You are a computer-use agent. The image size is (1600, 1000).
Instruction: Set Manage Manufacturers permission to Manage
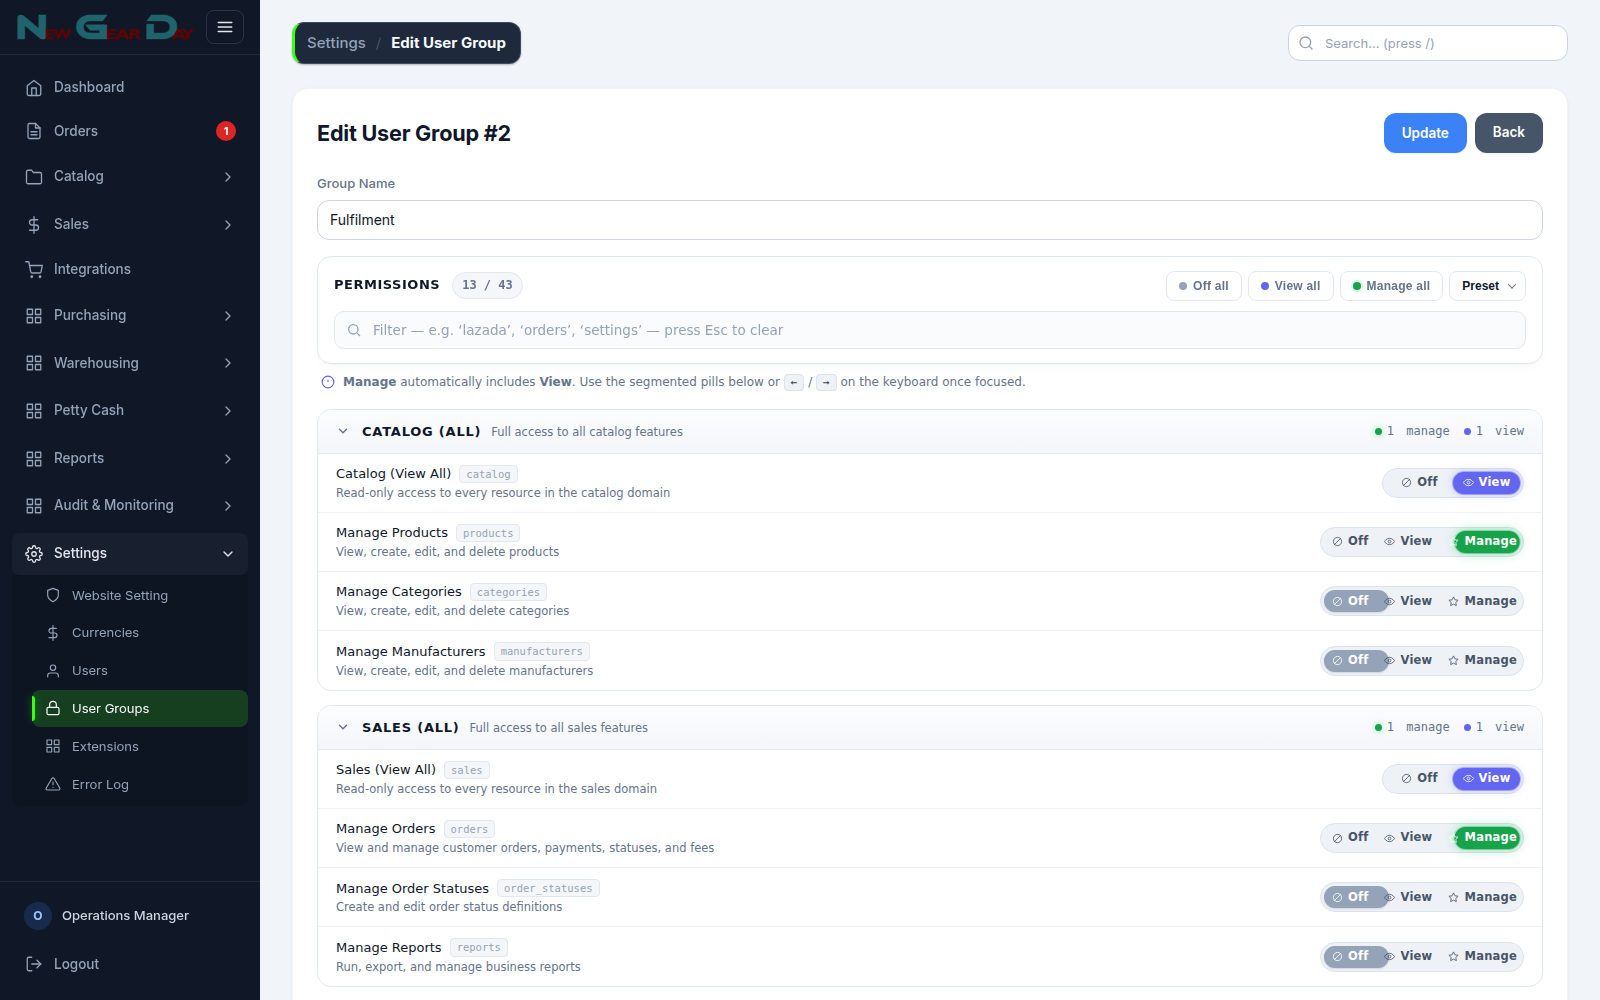(1482, 660)
